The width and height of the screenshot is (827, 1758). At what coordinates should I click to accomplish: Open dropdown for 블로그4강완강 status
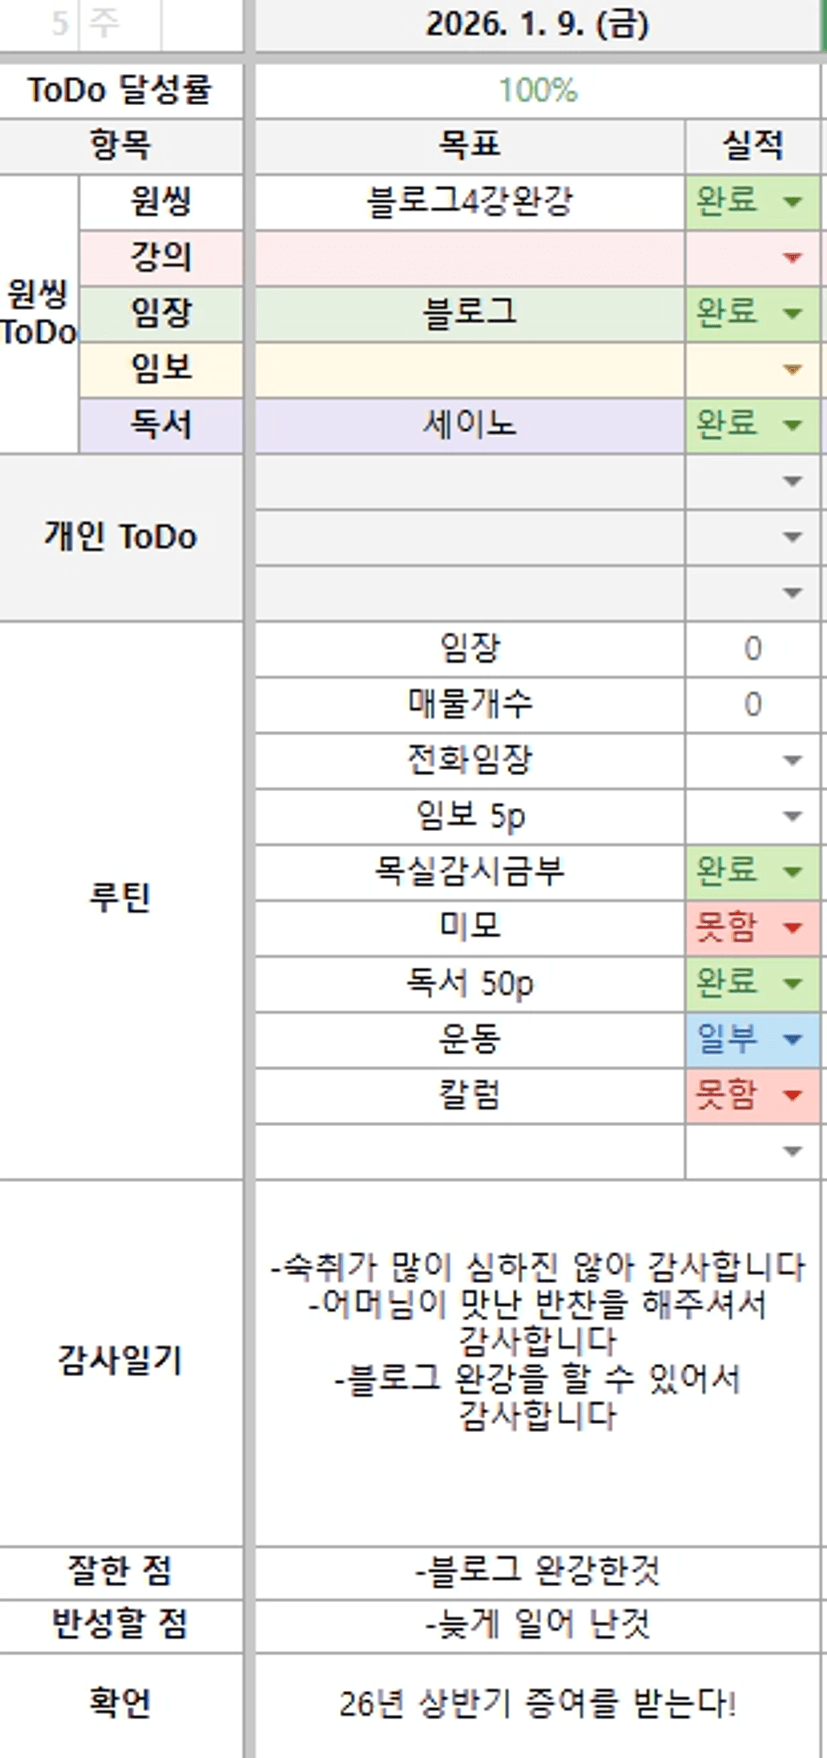[x=792, y=202]
